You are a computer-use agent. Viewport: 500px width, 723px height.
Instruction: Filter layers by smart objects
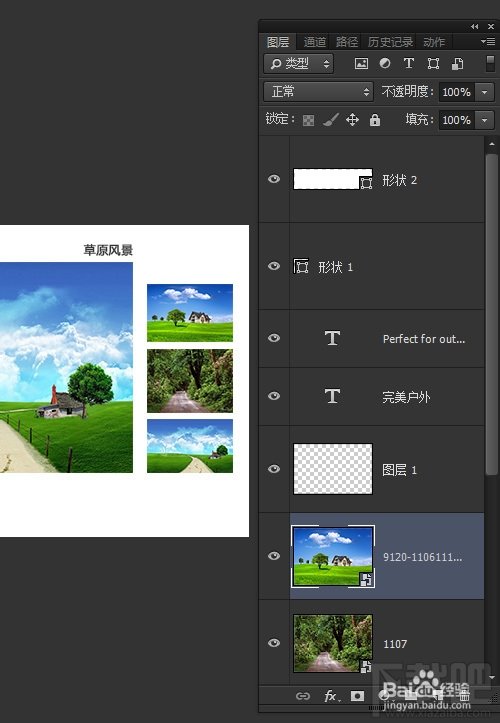point(457,64)
